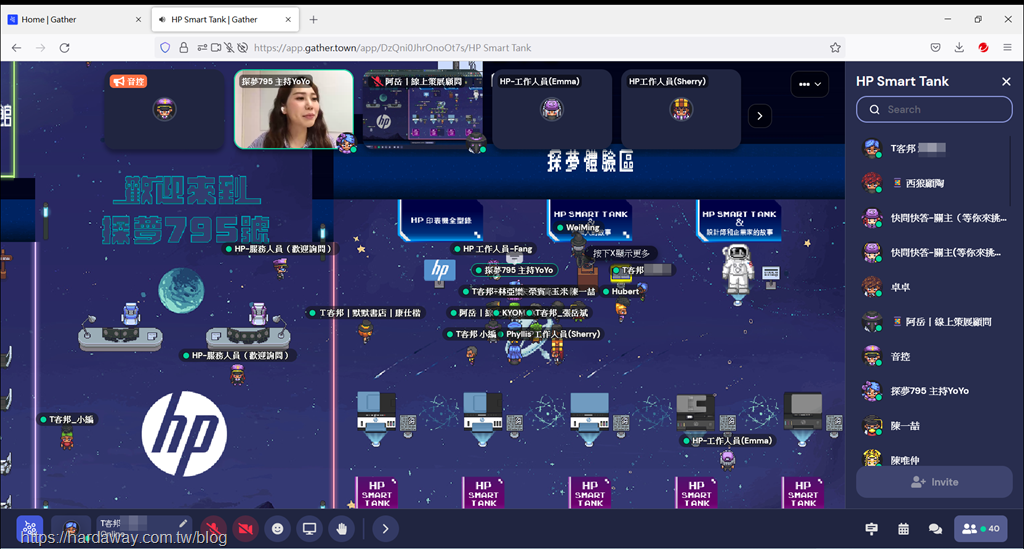The image size is (1024, 549).
Task: Click your avatar preview in bottom bar
Action: tap(71, 529)
